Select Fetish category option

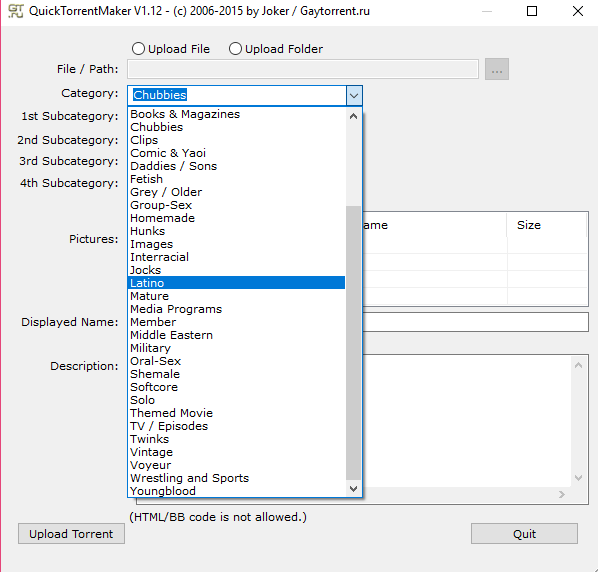tap(236, 179)
